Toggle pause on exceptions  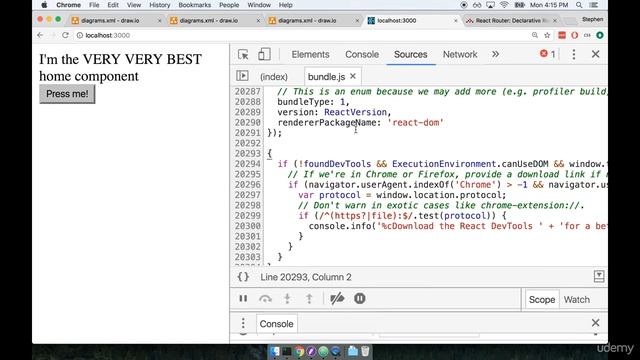pyautogui.click(x=360, y=299)
